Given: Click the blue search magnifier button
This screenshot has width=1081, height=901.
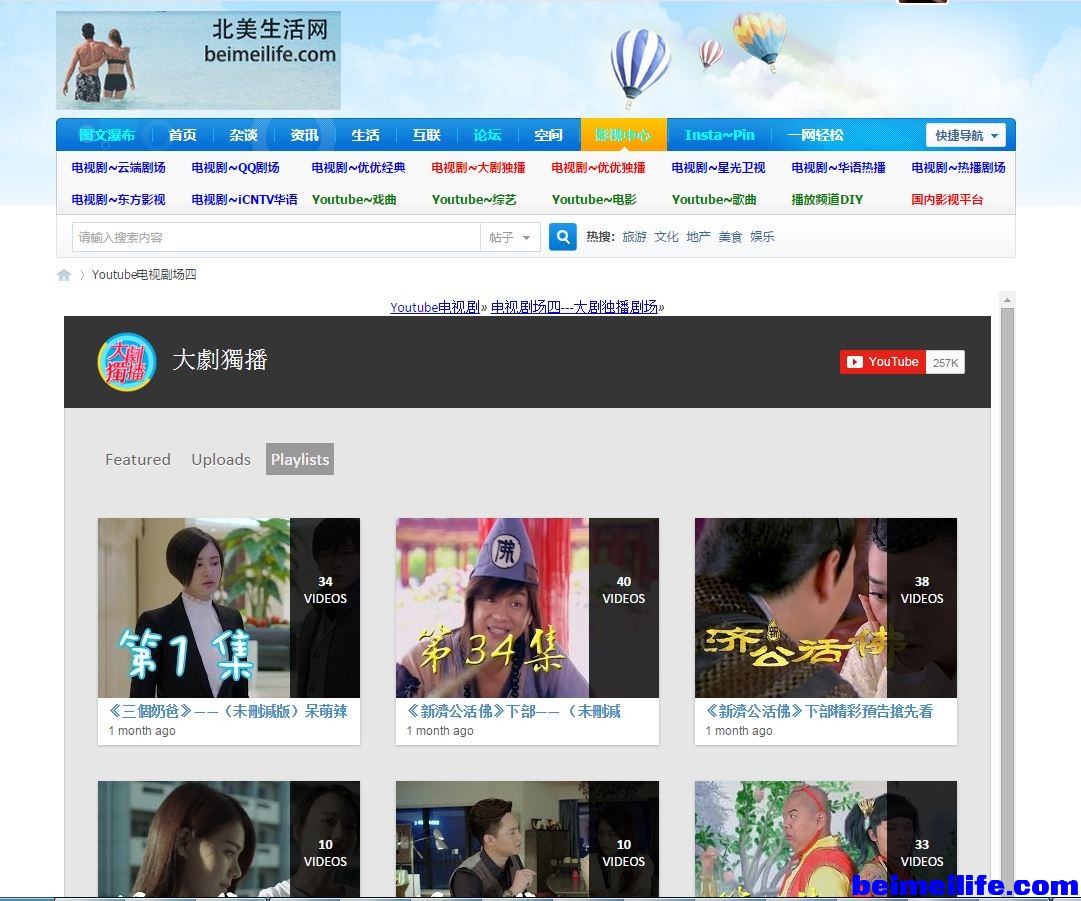Looking at the screenshot, I should coord(563,237).
